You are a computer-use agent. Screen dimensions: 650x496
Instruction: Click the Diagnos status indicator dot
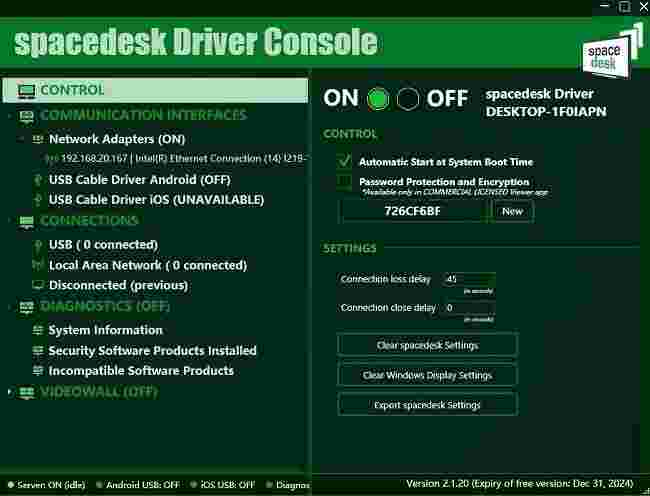[269, 484]
